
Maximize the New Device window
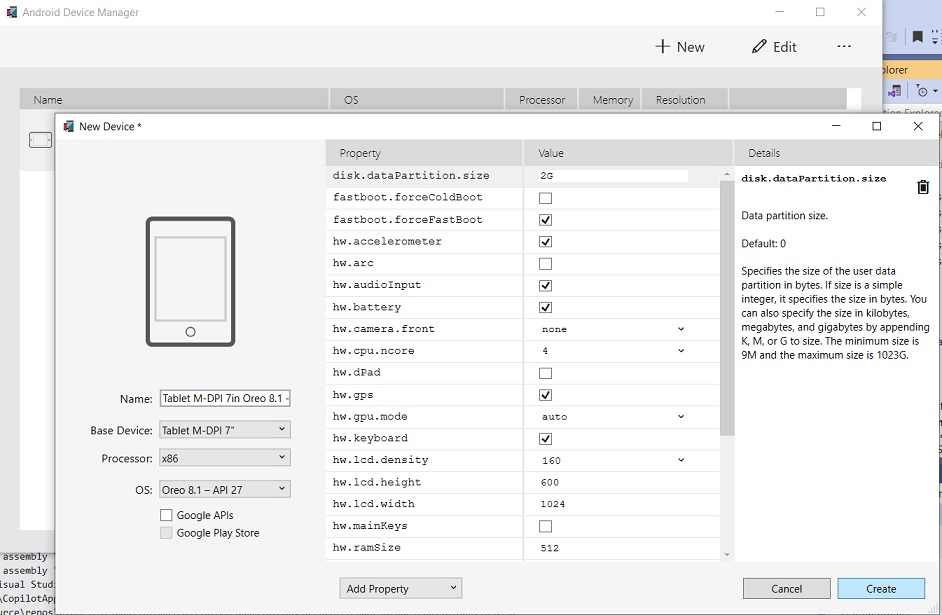coord(877,126)
